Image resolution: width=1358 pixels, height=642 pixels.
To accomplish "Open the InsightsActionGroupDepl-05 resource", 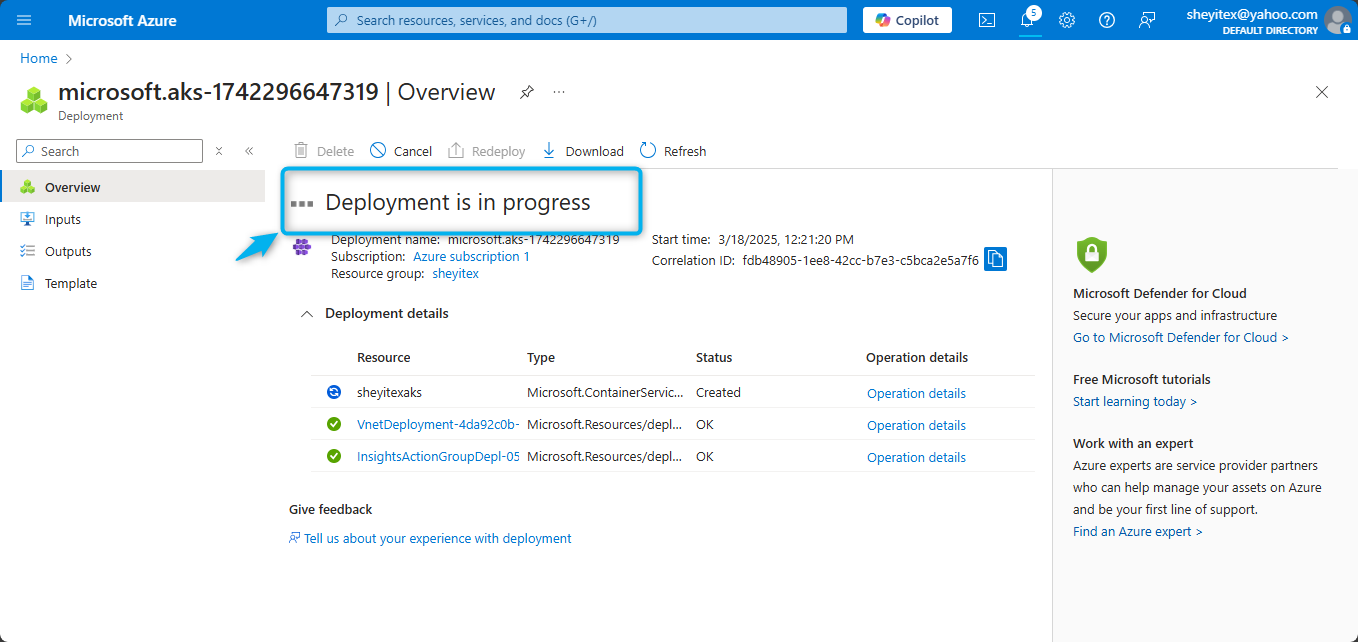I will [x=438, y=457].
